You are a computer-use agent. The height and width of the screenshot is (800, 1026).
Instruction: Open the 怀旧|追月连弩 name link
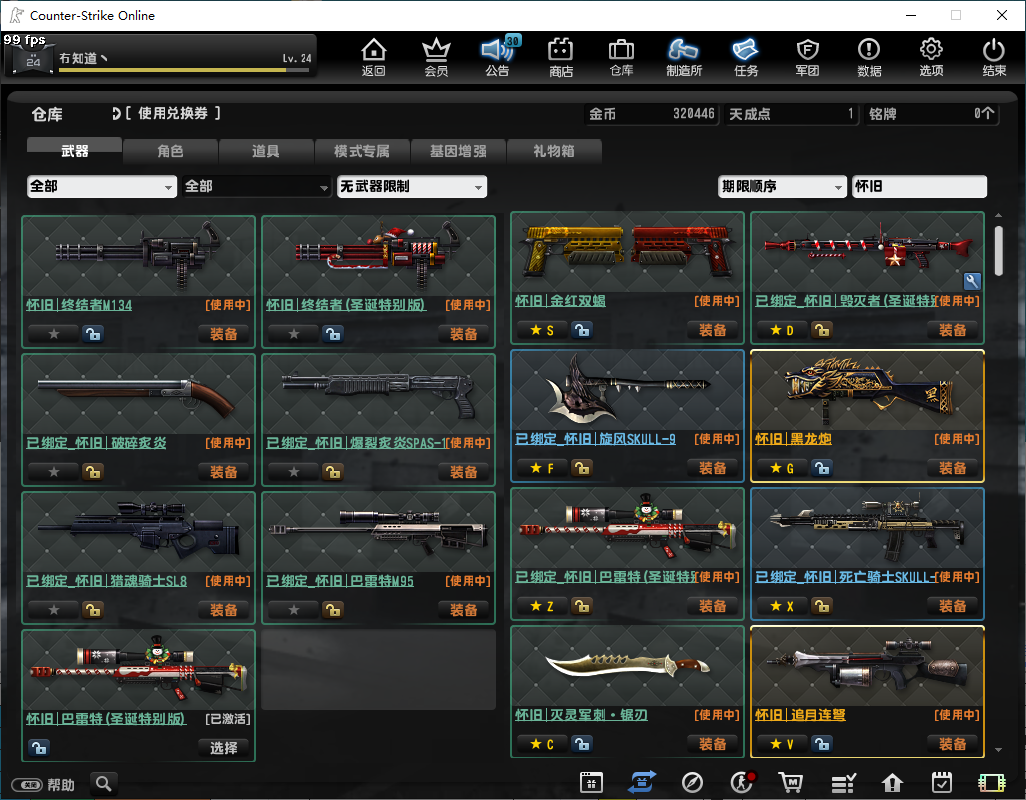pyautogui.click(x=800, y=715)
